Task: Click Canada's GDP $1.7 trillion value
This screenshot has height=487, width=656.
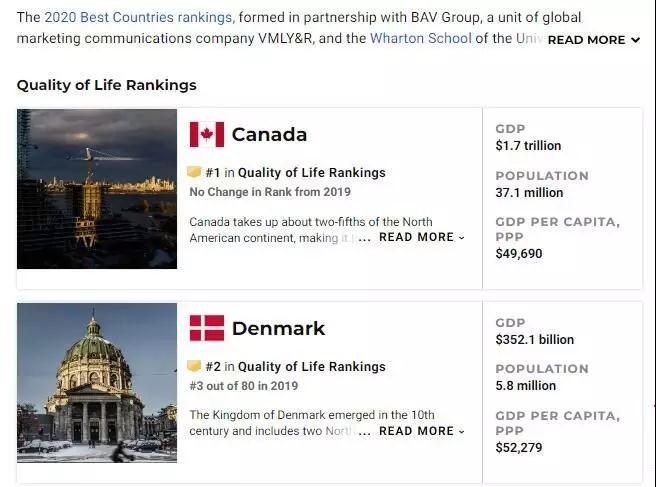Action: (x=528, y=146)
